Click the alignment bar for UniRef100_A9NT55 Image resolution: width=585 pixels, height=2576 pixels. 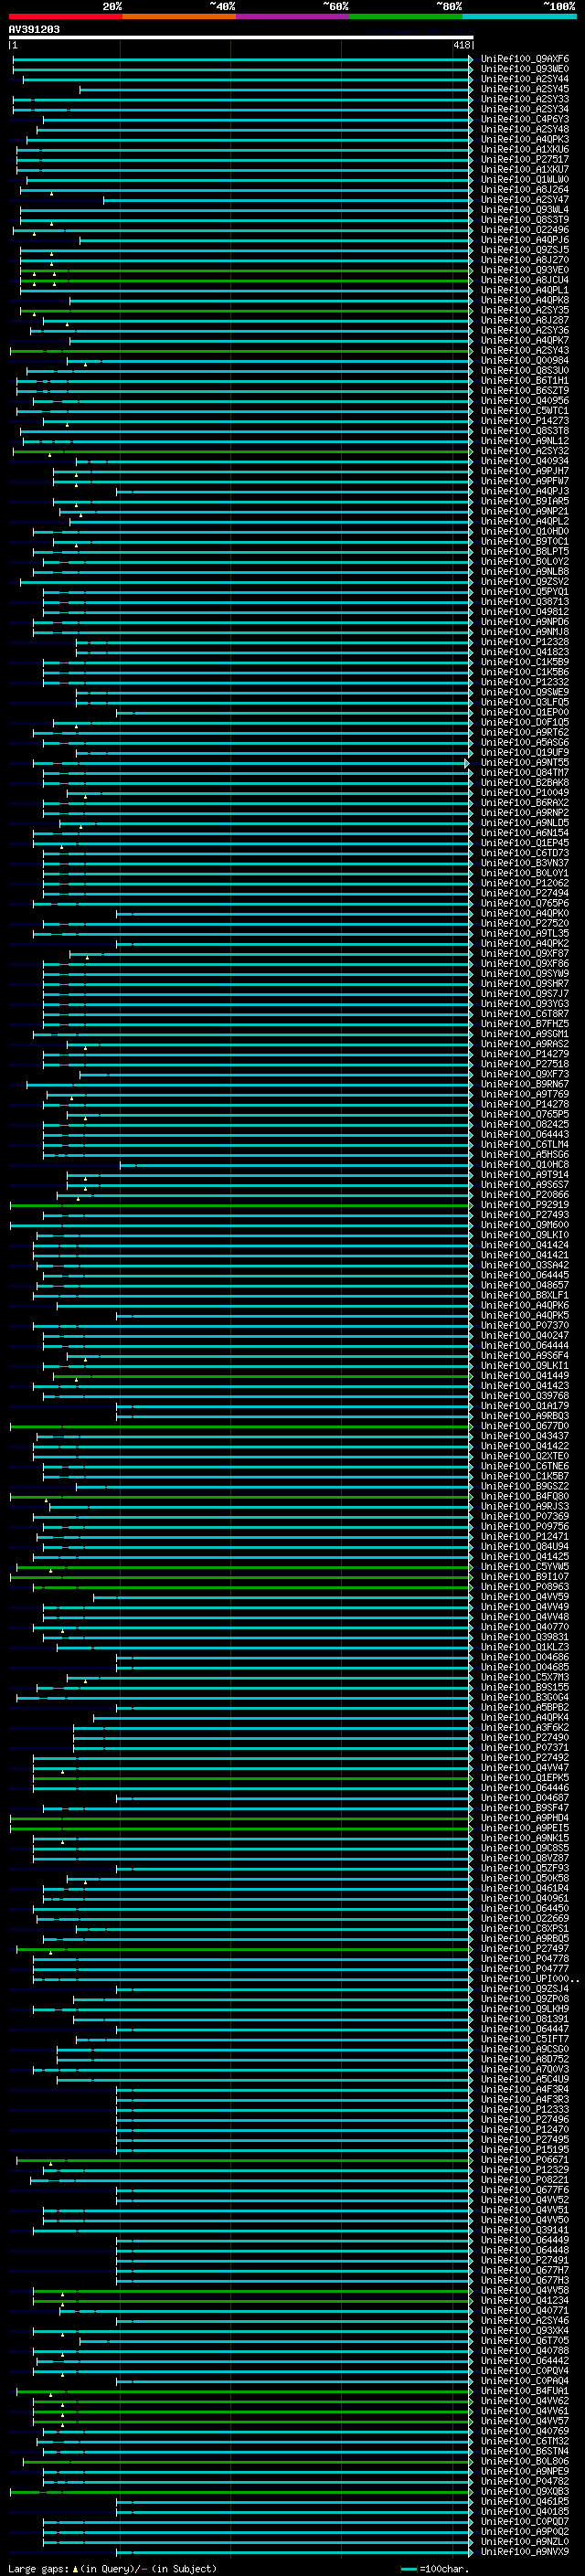(250, 763)
